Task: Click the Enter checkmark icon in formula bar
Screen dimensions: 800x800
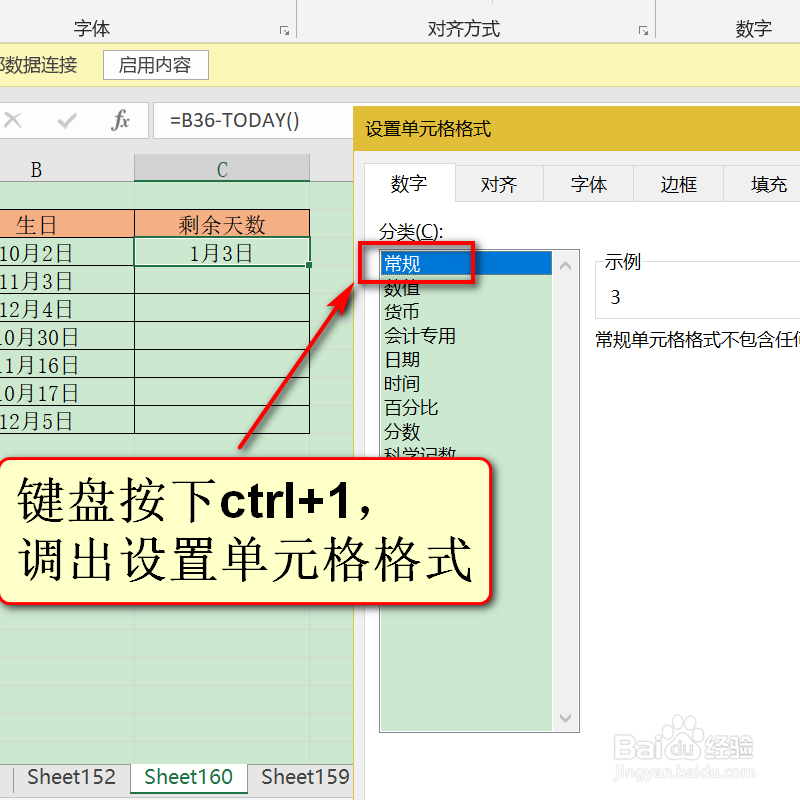Action: pos(67,120)
